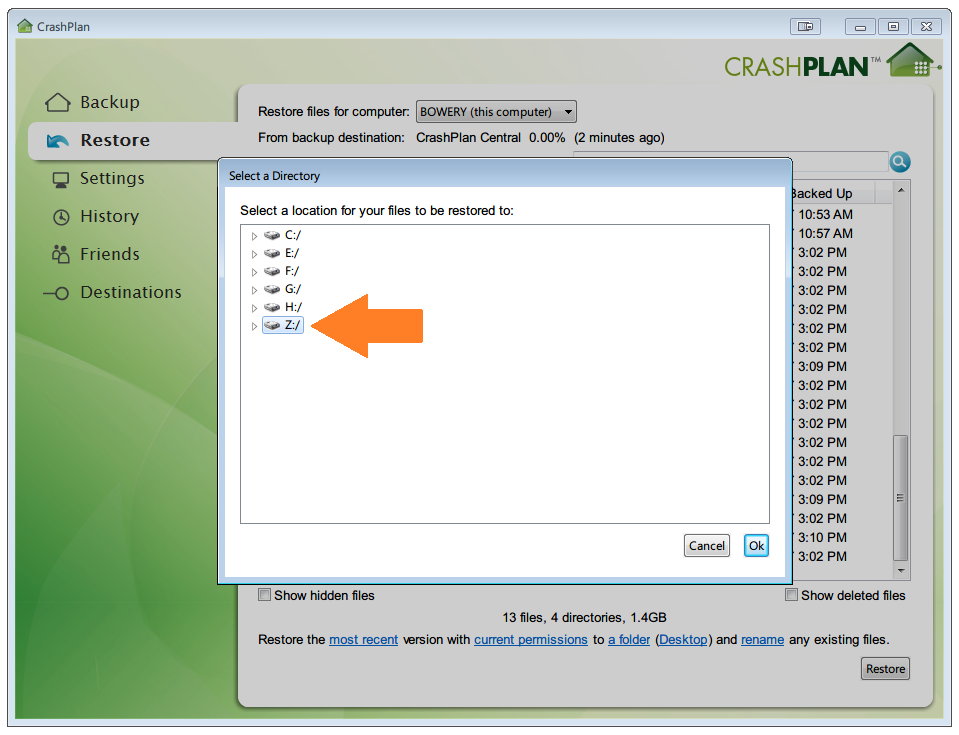Confirm directory with the Ok button
The image size is (959, 735).
pos(757,546)
